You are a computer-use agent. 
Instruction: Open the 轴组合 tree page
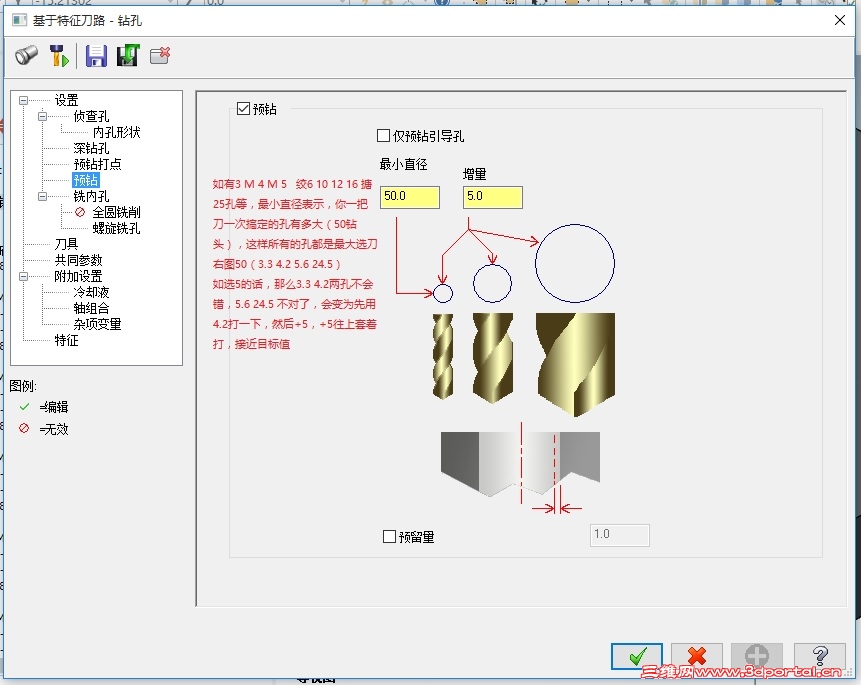click(91, 308)
